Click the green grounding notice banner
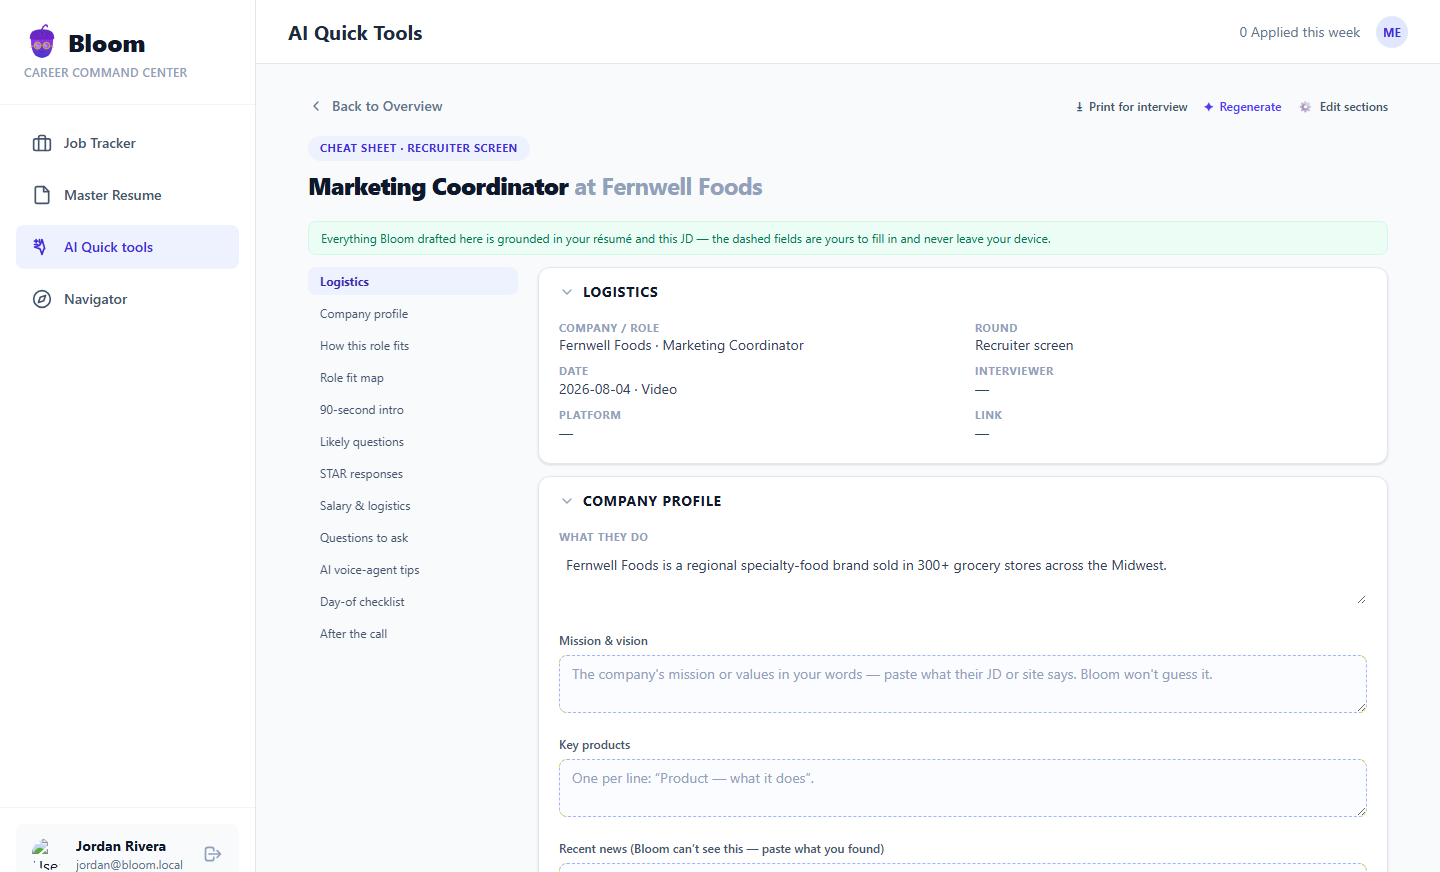This screenshot has height=872, width=1440. pos(848,238)
